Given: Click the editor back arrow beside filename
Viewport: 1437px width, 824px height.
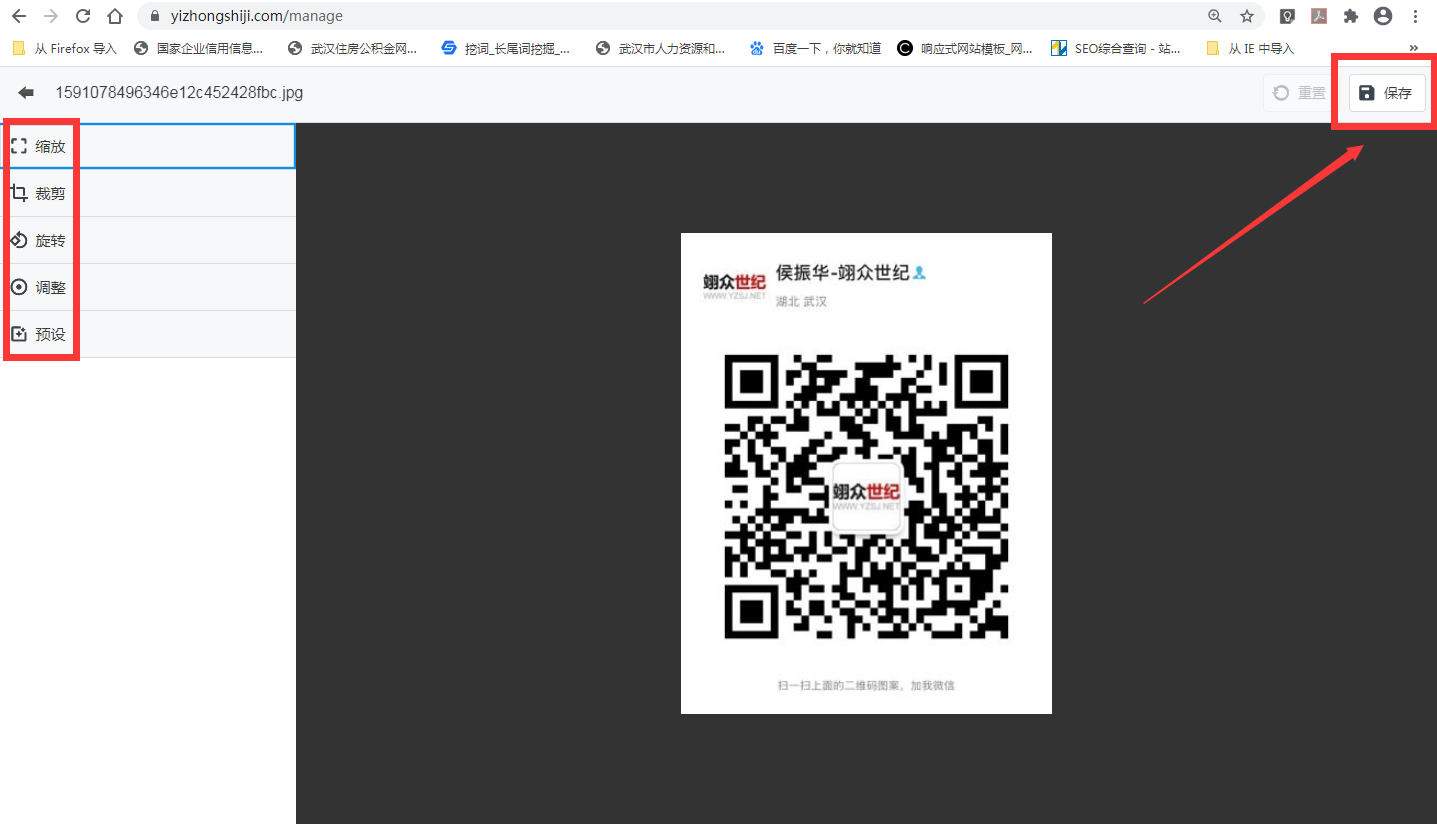Looking at the screenshot, I should click(x=26, y=93).
